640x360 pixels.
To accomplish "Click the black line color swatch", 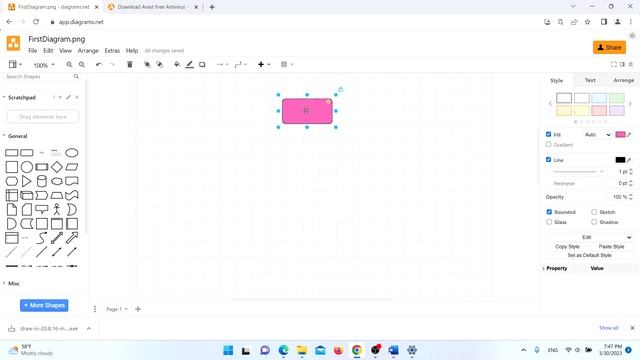I will pyautogui.click(x=620, y=160).
